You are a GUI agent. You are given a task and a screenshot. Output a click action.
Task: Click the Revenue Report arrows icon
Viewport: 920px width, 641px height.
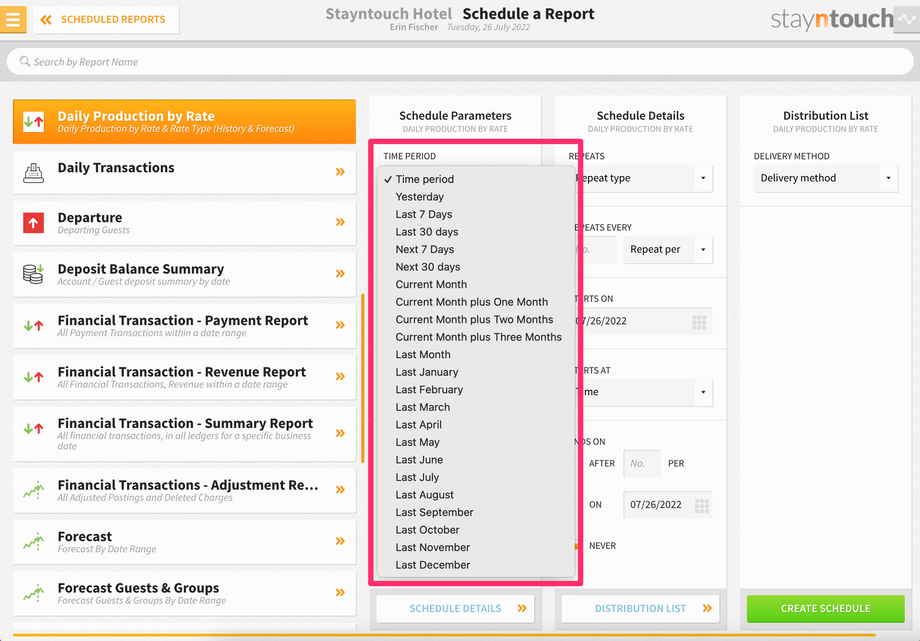click(x=33, y=377)
